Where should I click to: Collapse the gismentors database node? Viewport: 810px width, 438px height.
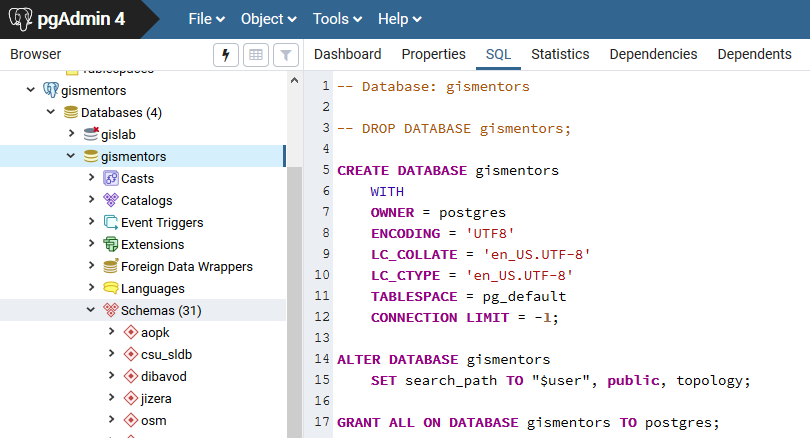71,155
